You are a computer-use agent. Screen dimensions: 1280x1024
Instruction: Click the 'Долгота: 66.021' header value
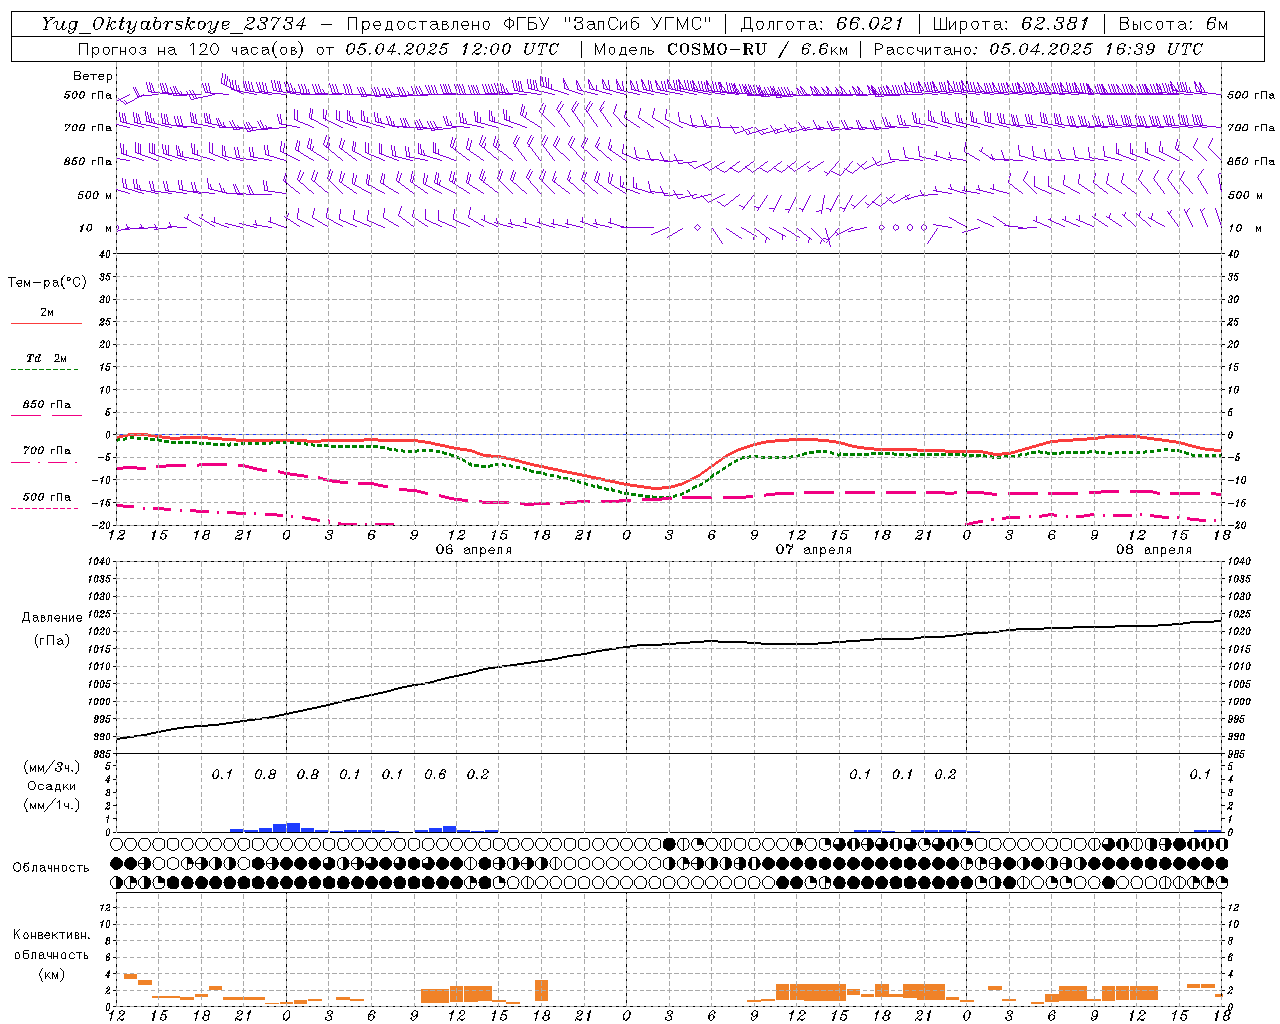click(822, 24)
